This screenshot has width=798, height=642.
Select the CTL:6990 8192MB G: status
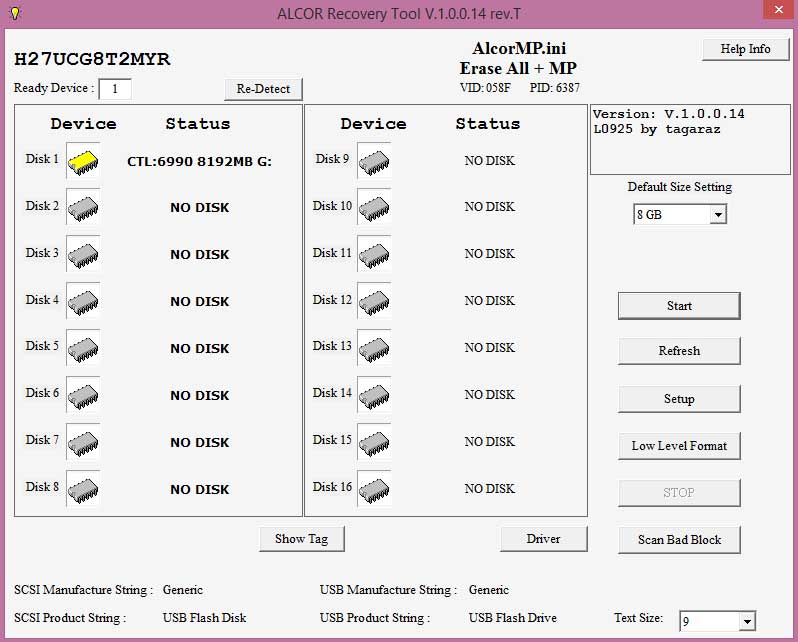(200, 162)
